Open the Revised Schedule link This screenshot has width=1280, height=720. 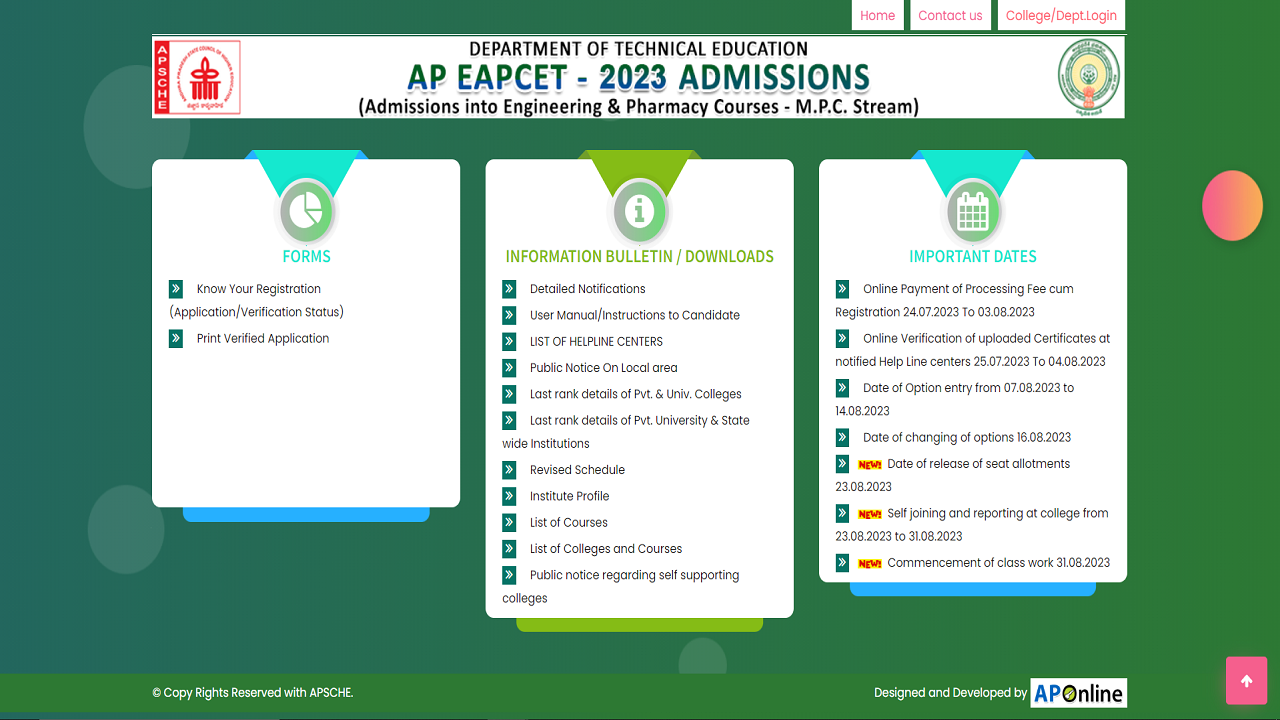click(577, 470)
